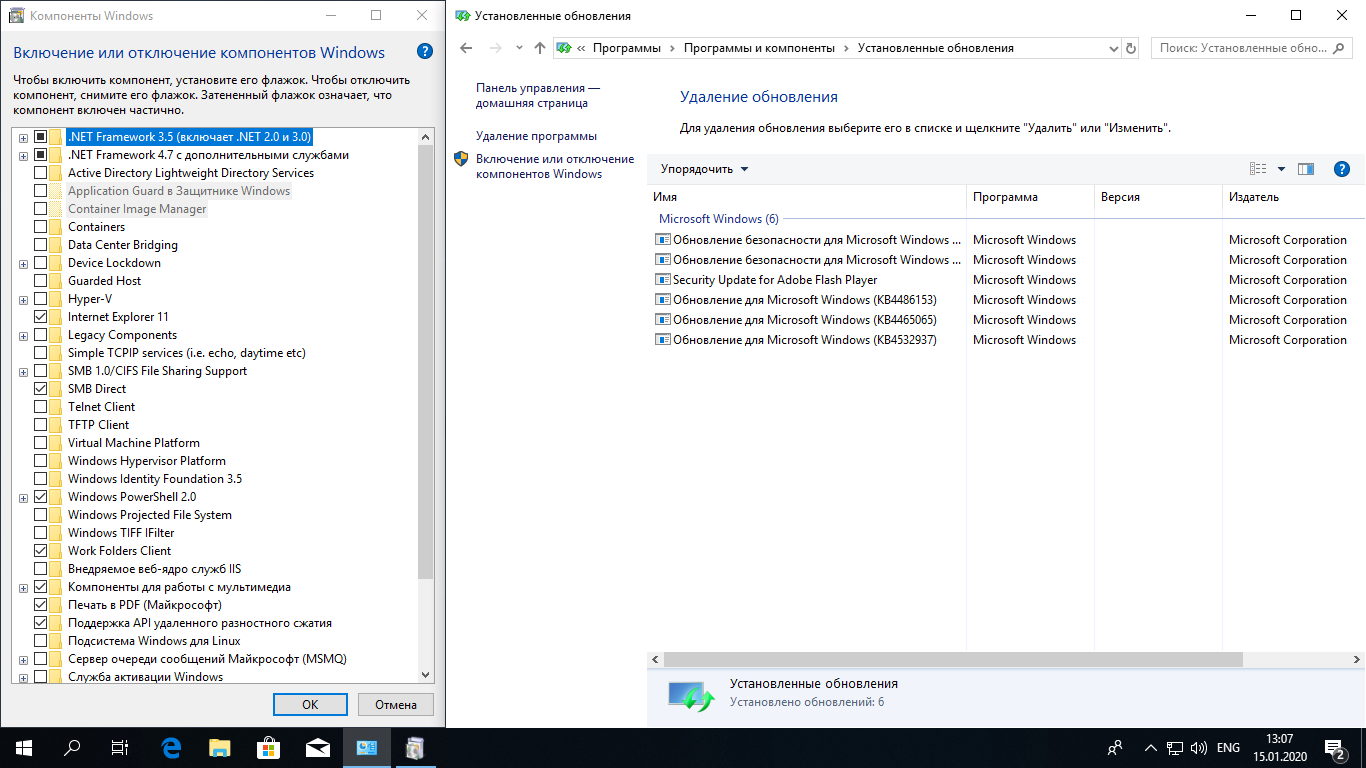Viewport: 1366px width, 768px height.
Task: Open help in Installed Updates window
Action: click(1342, 169)
